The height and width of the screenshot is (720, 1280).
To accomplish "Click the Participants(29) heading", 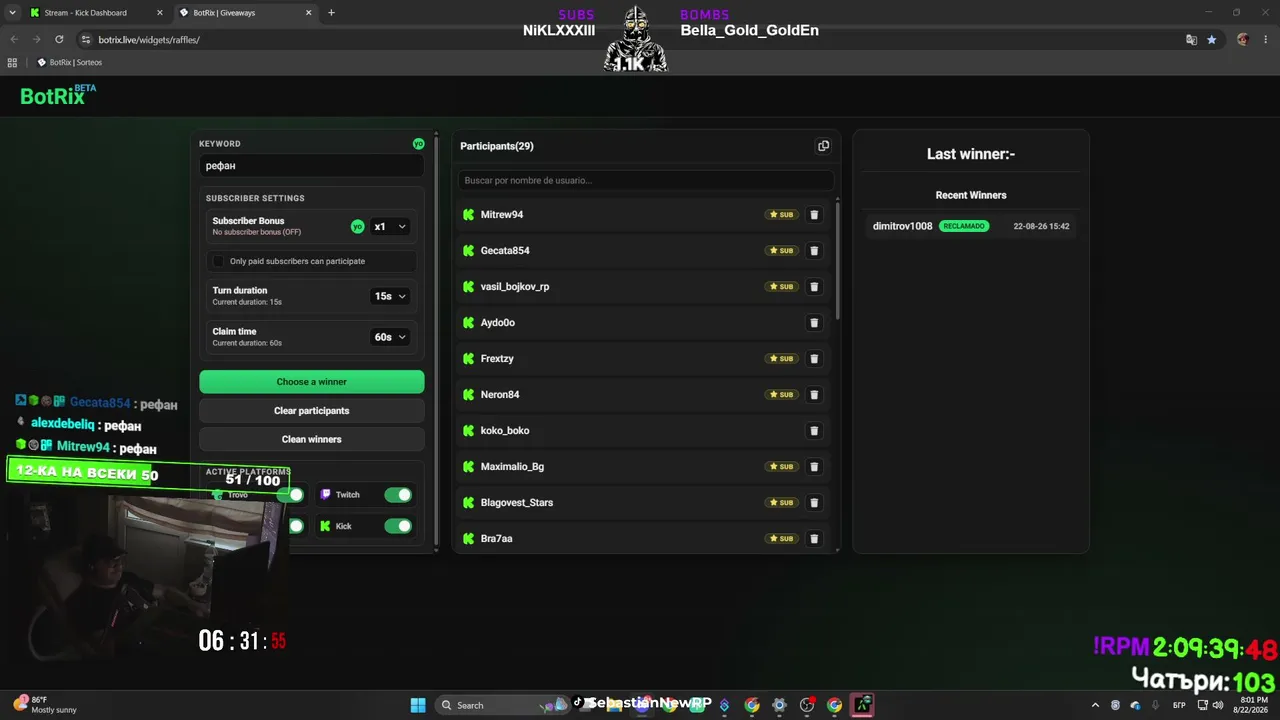I will click(497, 146).
